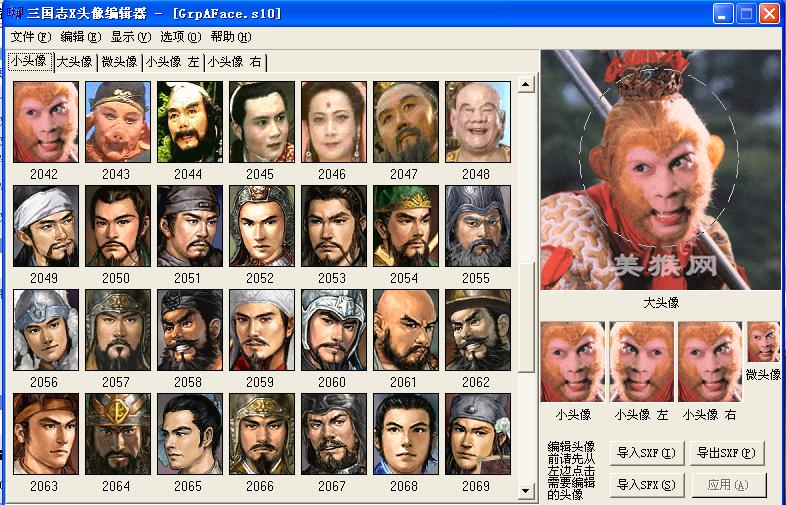Click the application icon in title bar
The image size is (786, 505).
click(15, 12)
